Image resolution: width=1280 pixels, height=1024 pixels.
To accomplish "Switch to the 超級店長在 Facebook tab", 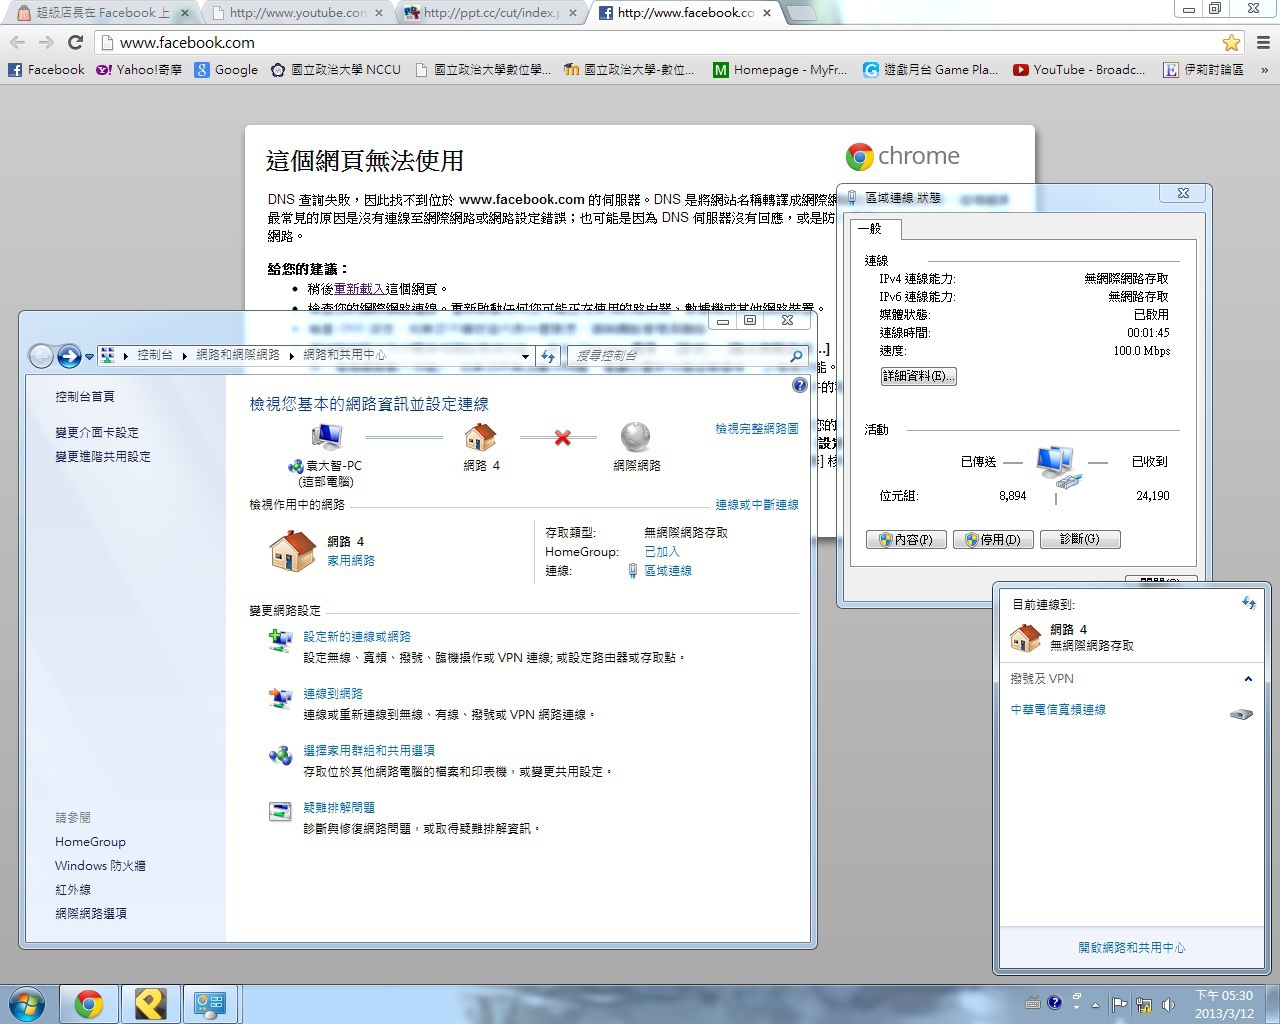I will click(101, 13).
